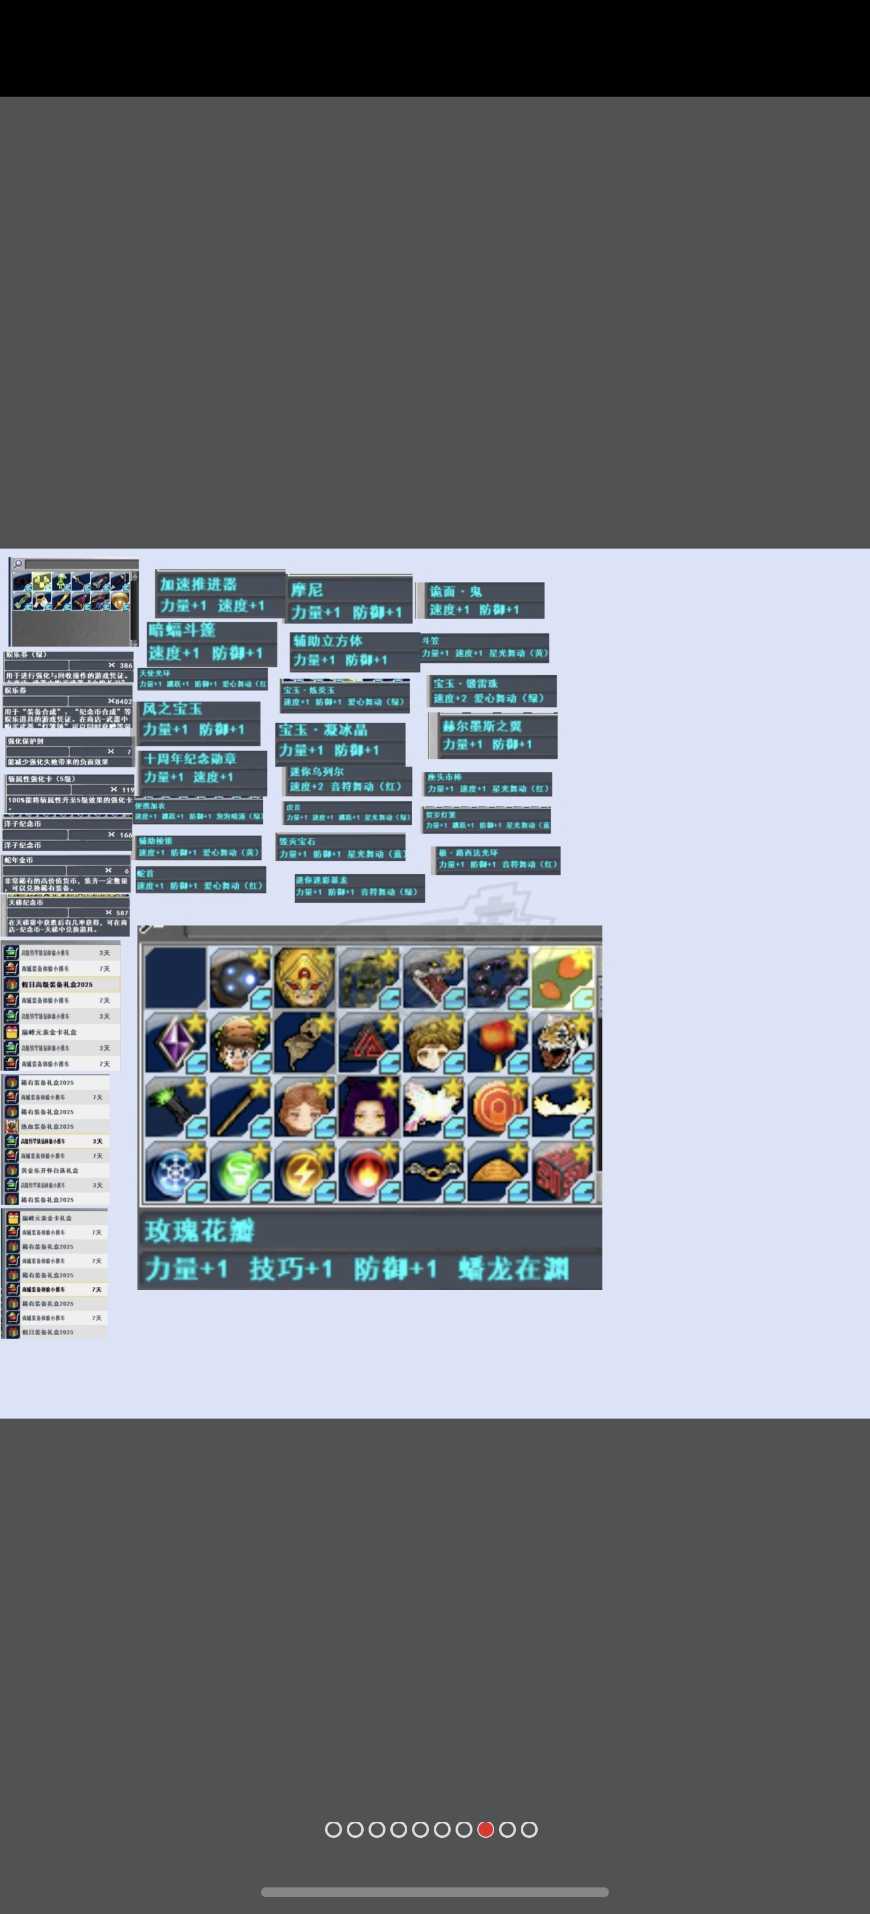Viewport: 870px width, 1914px height.
Task: Select the 假日高级装备礼盒2025 list row
Action: point(61,984)
